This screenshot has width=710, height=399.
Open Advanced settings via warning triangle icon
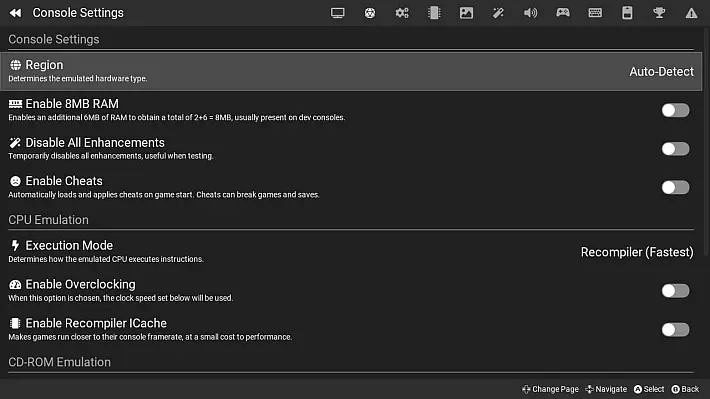[691, 13]
